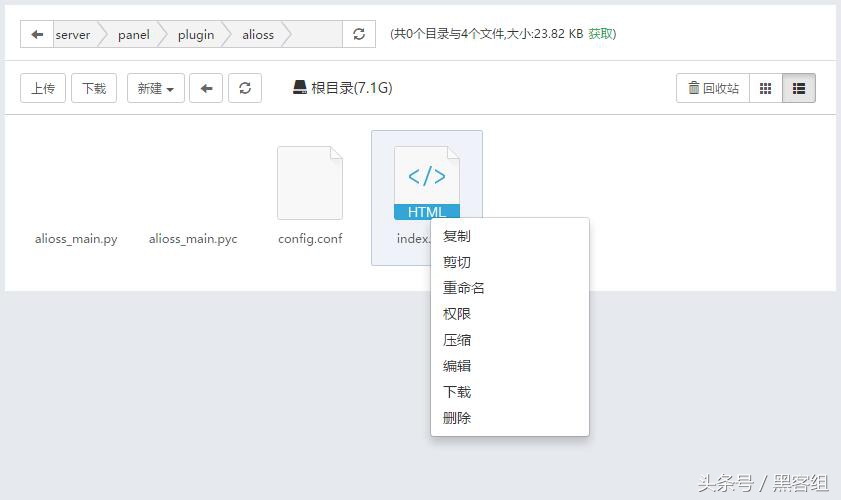841x500 pixels.
Task: Click the toolbar back arrow button
Action: [206, 88]
